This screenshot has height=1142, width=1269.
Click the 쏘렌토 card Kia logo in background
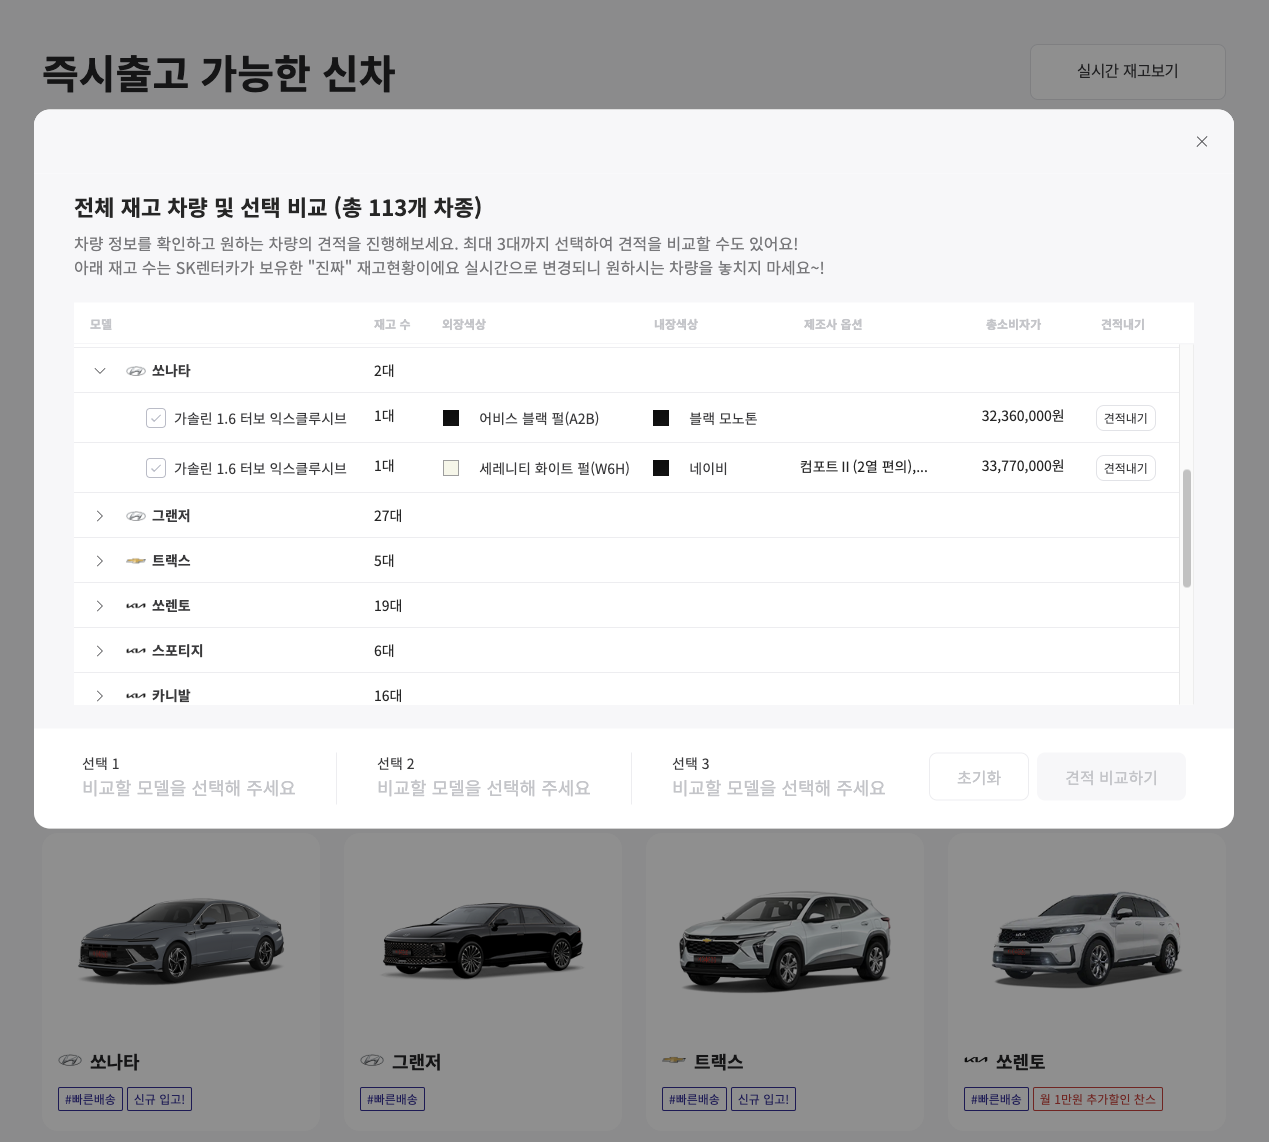976,1060
